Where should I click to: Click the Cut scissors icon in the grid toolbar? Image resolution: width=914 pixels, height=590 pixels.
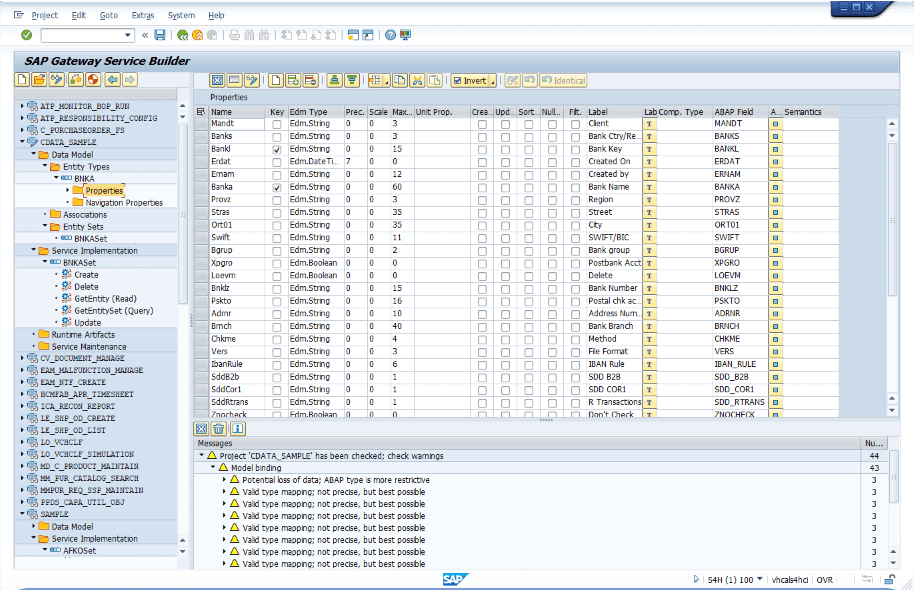(418, 80)
